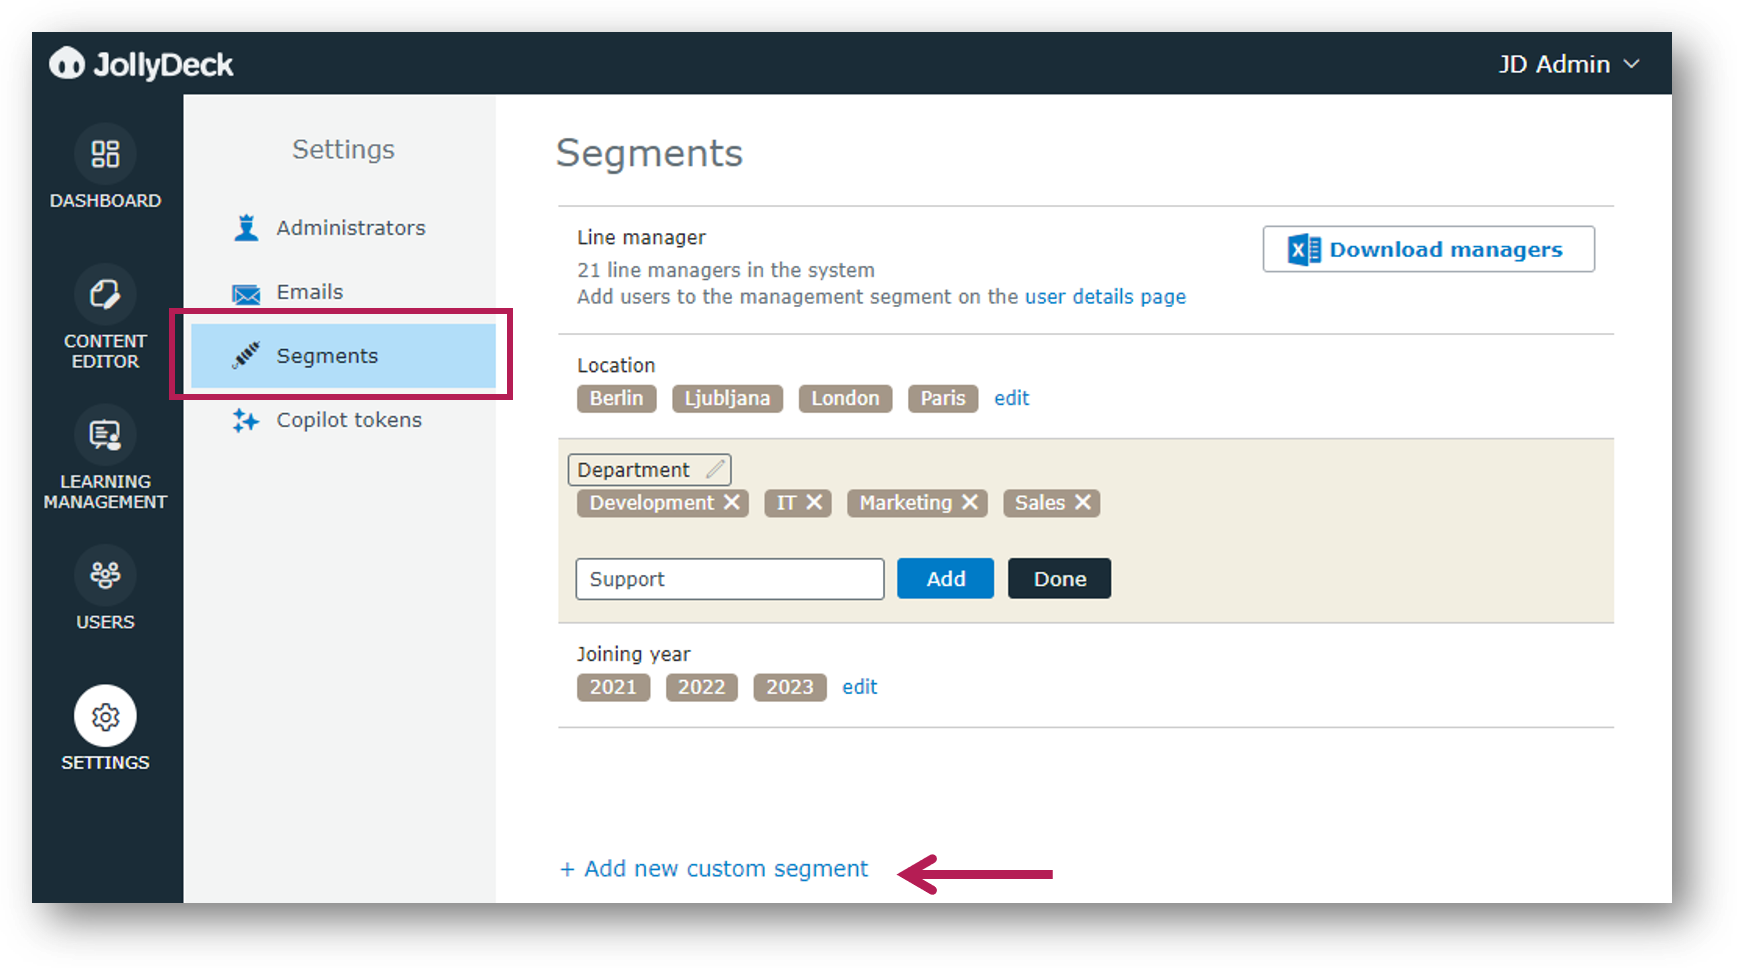This screenshot has height=968, width=1737.
Task: Remove the Sales tag with its X
Action: coord(1083,503)
